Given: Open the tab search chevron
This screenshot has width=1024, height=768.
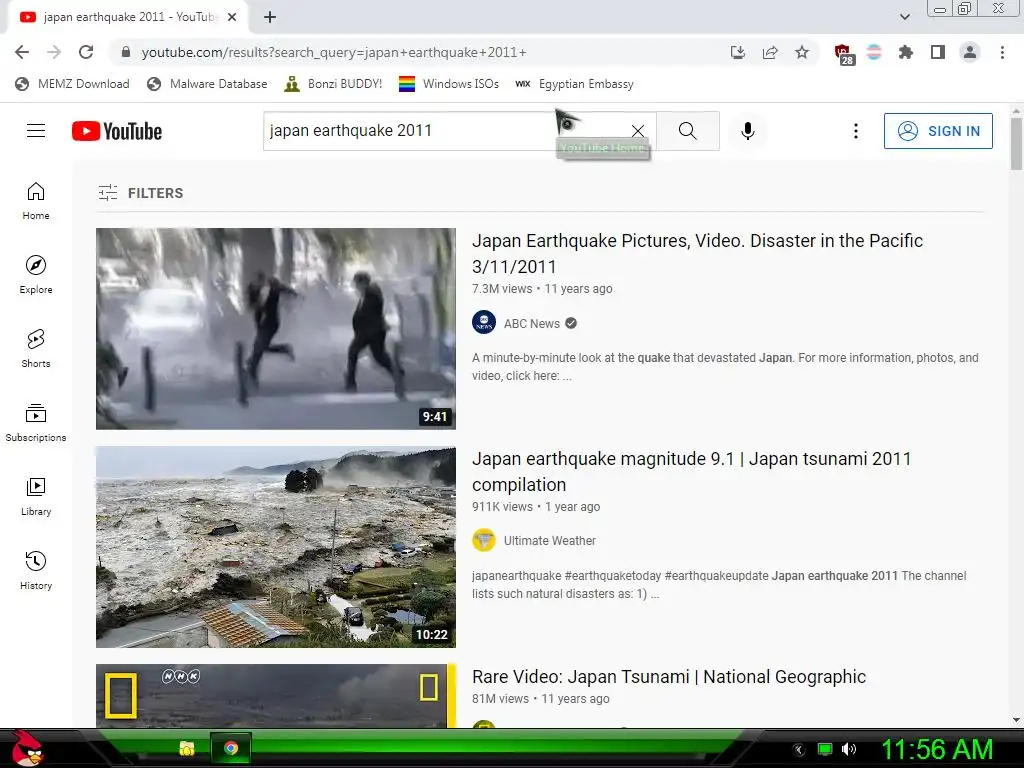Looking at the screenshot, I should click(x=904, y=17).
